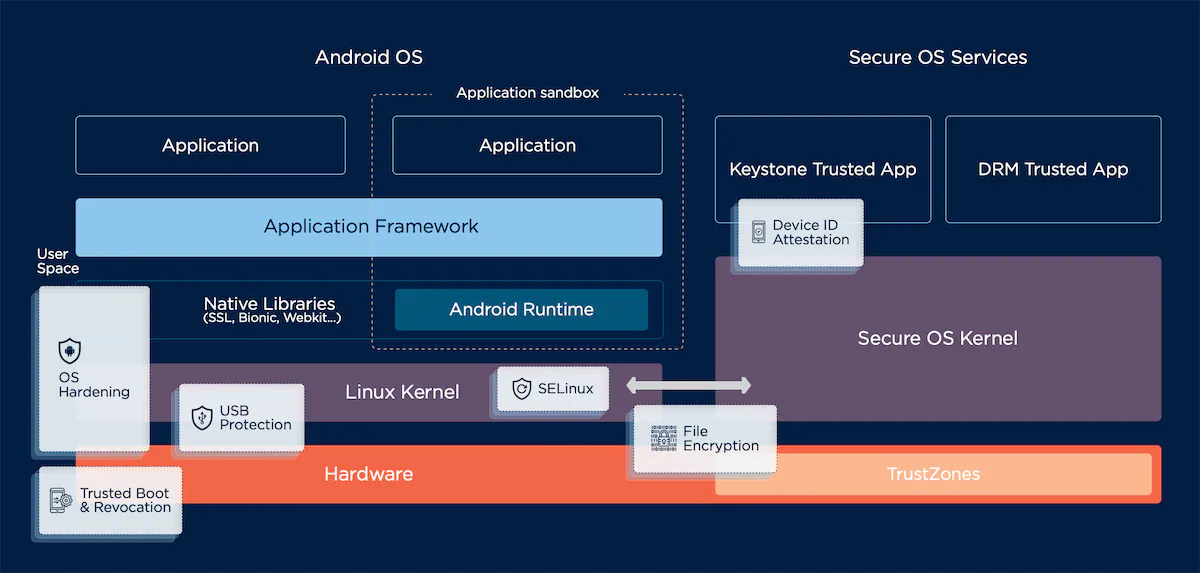Screen dimensions: 1200x573
Task: Click the TrustZones bar
Action: [934, 474]
